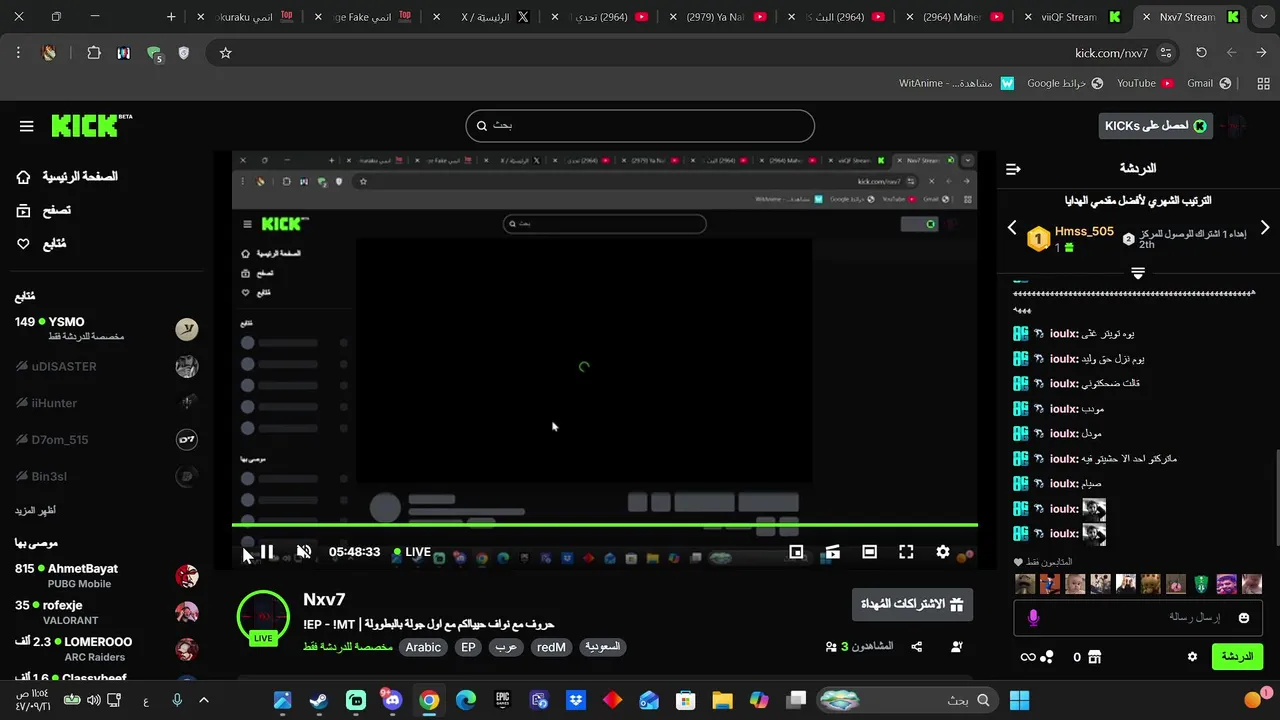Click follow user icon

(x=957, y=647)
